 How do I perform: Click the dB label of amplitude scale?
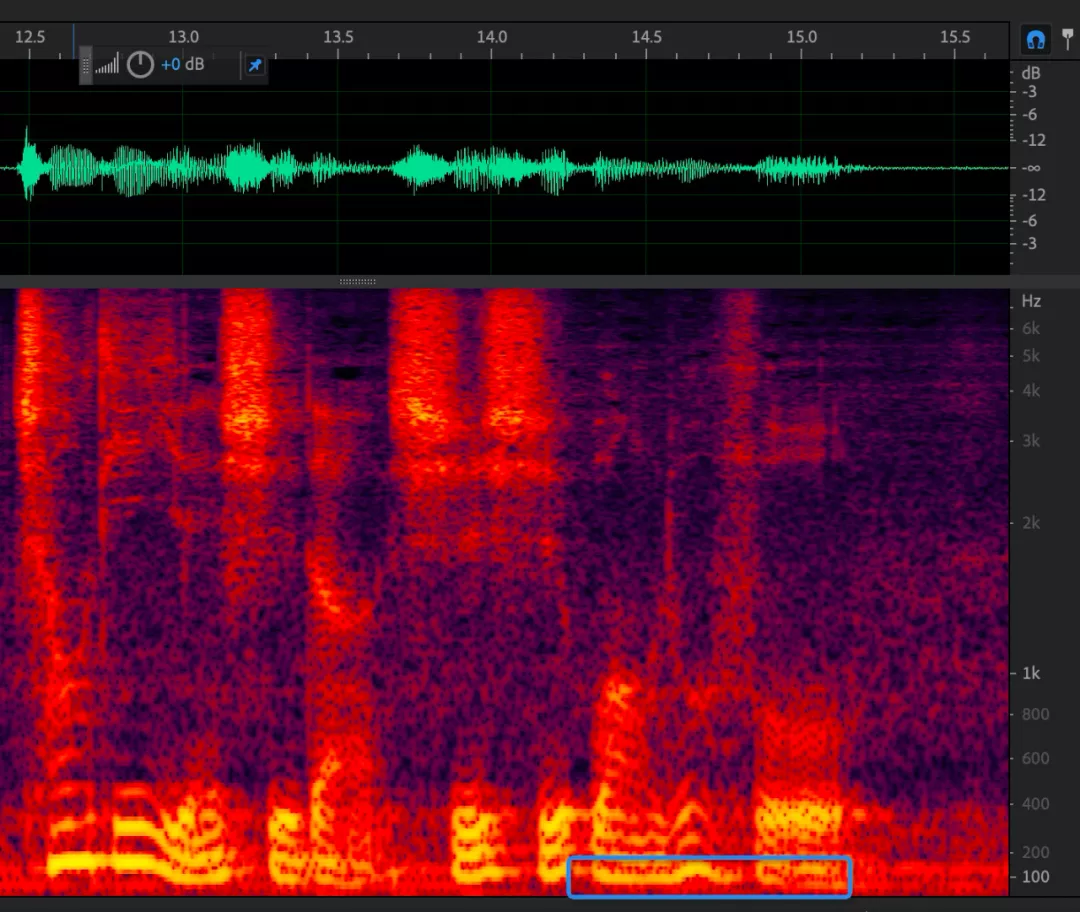pyautogui.click(x=1030, y=73)
